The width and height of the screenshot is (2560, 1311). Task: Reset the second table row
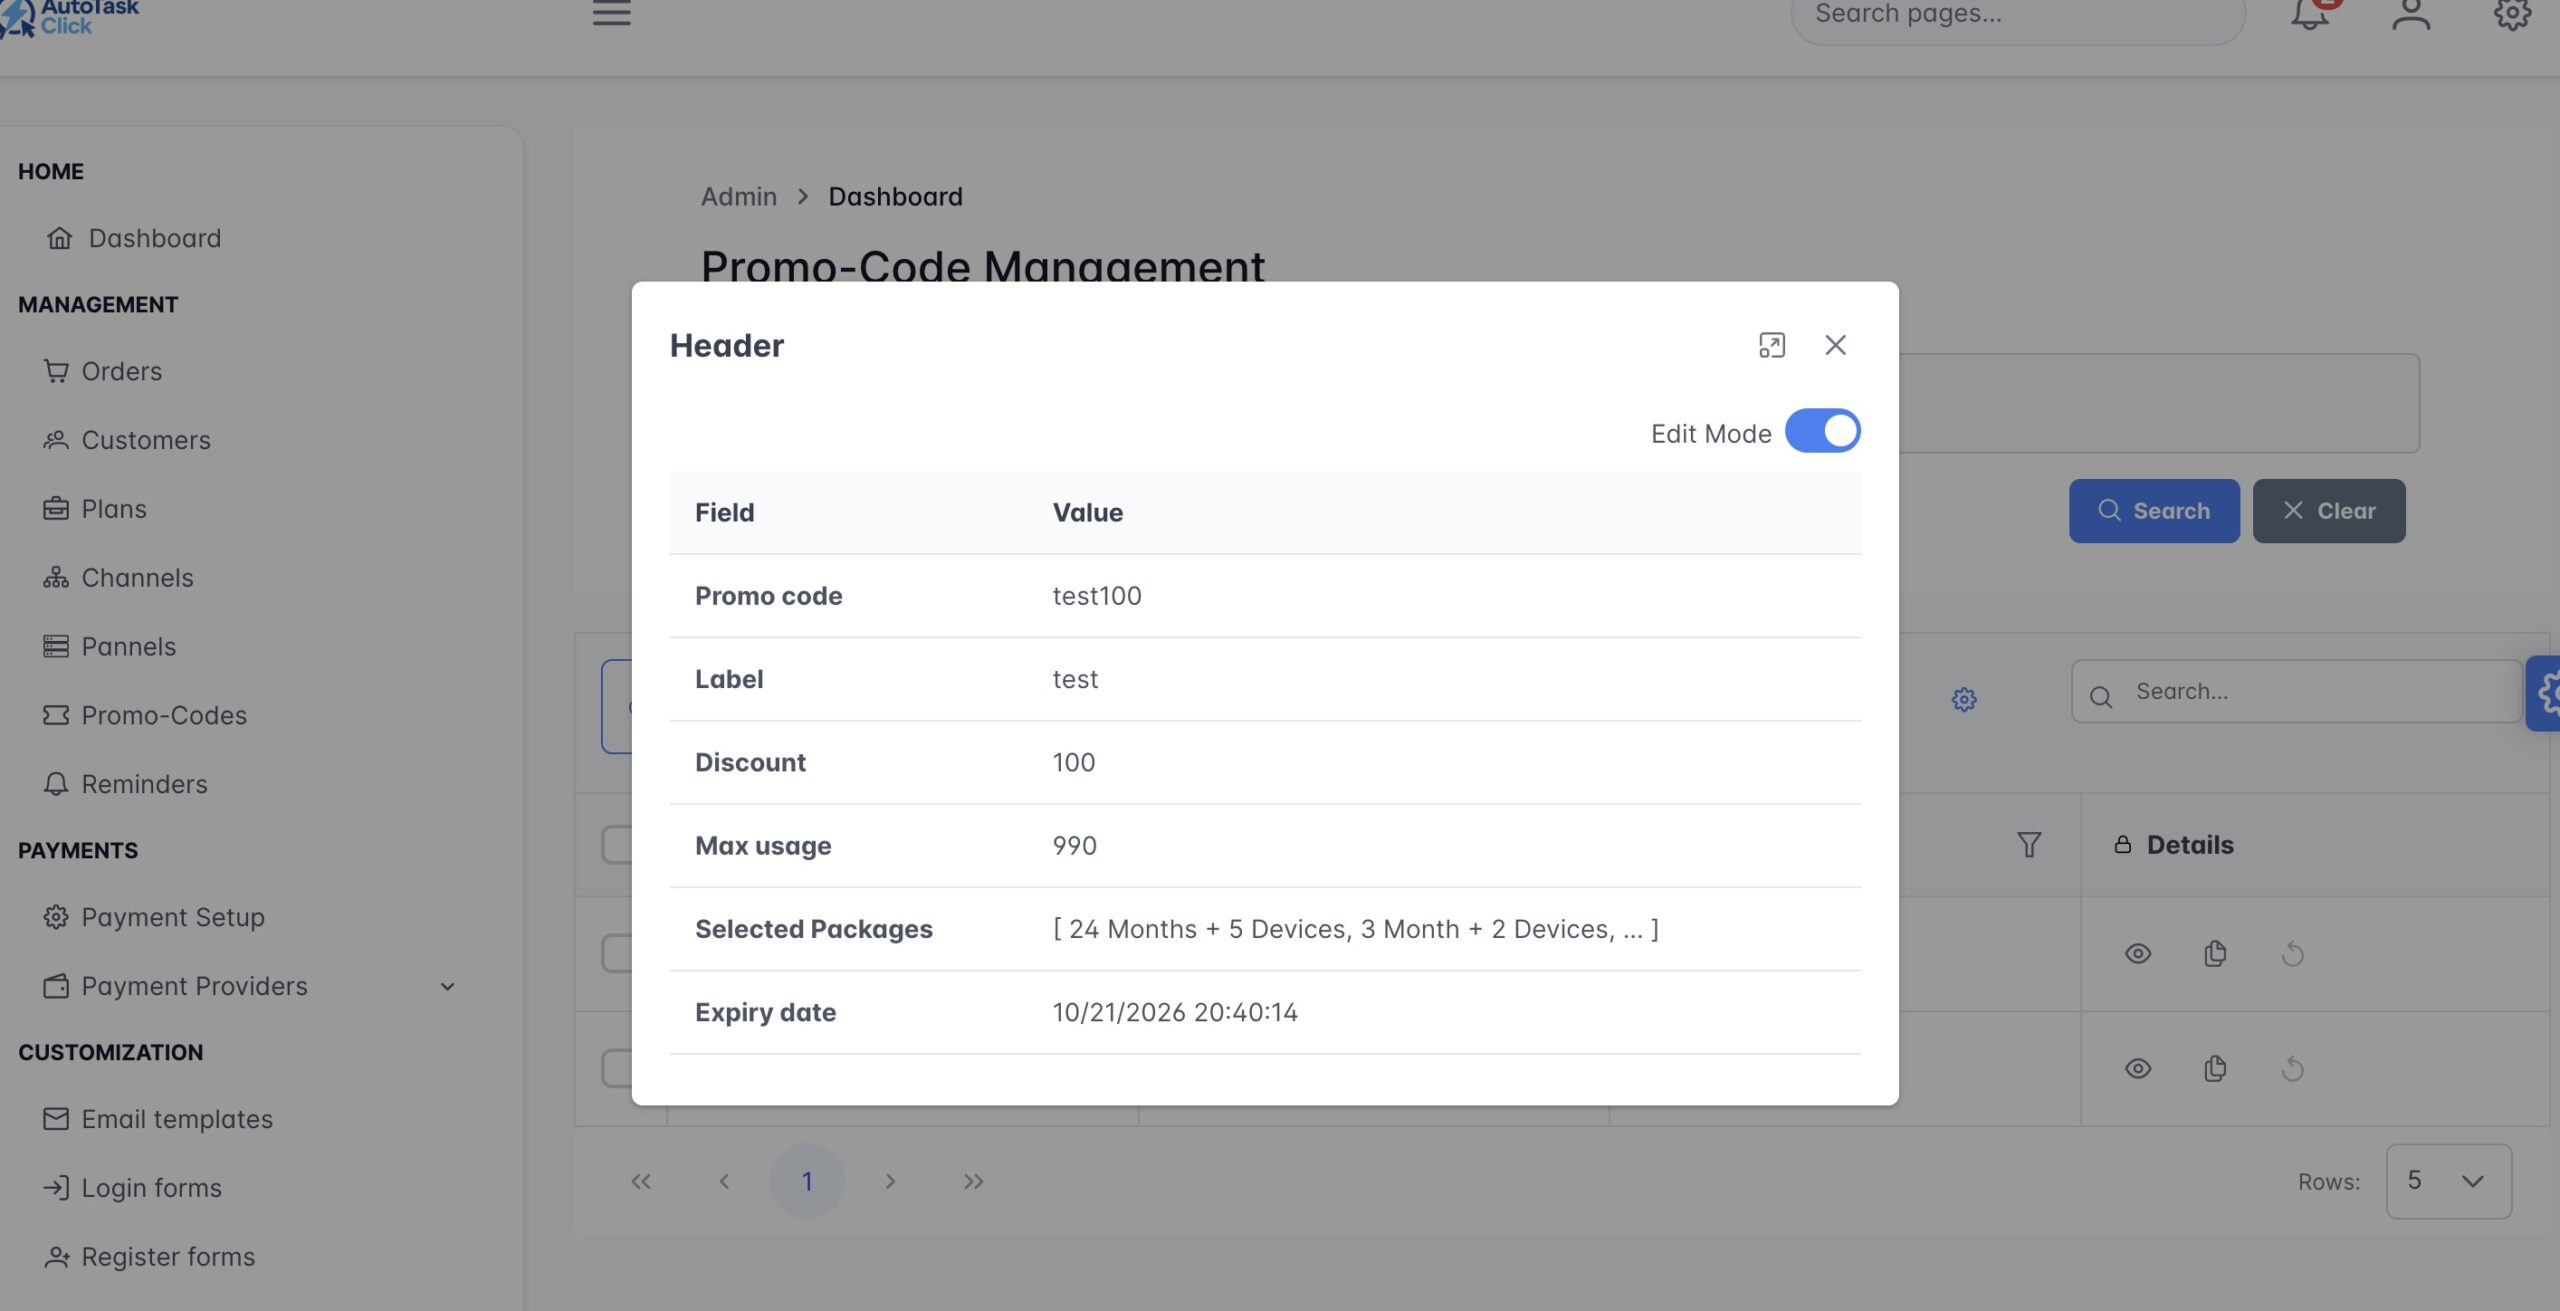2292,1069
